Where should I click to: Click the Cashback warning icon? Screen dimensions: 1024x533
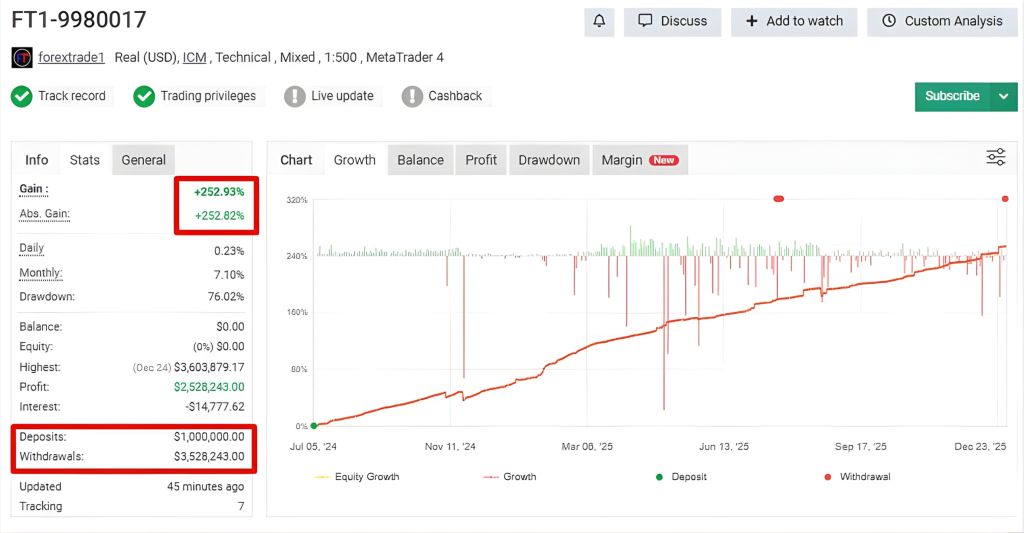[412, 96]
